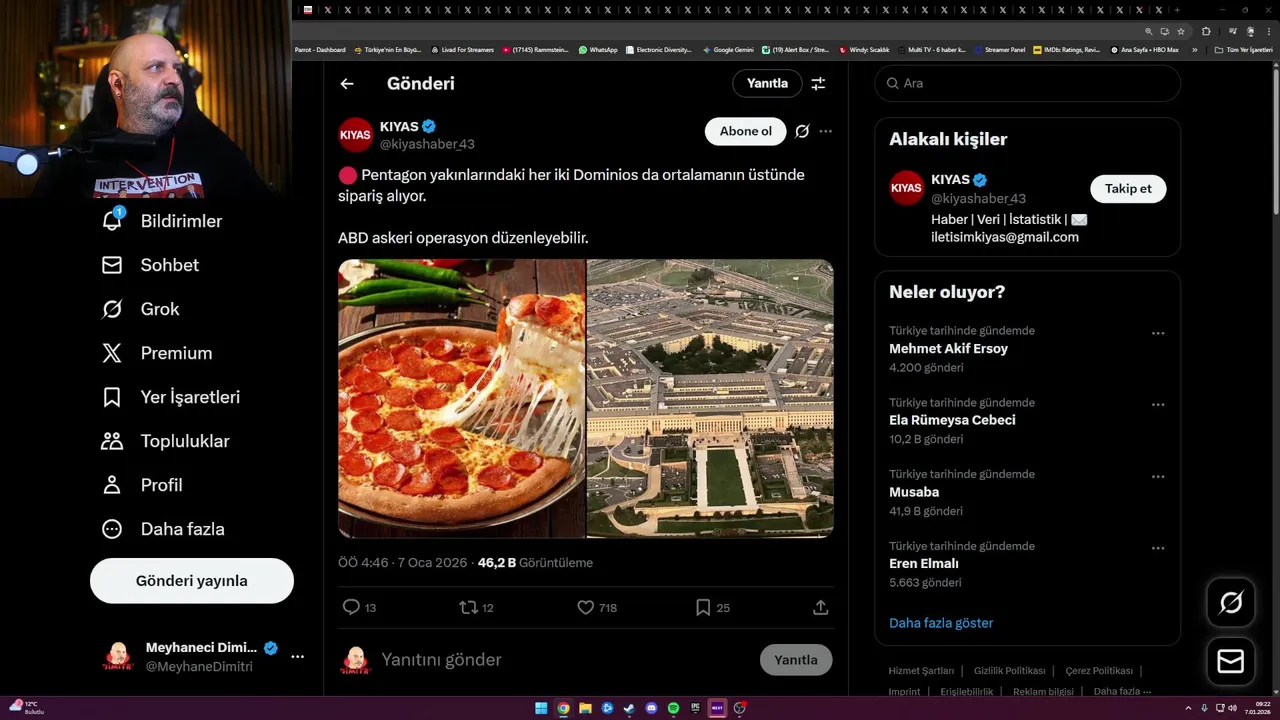Open Tüm Yer İşaretleri folder

coord(1243,49)
